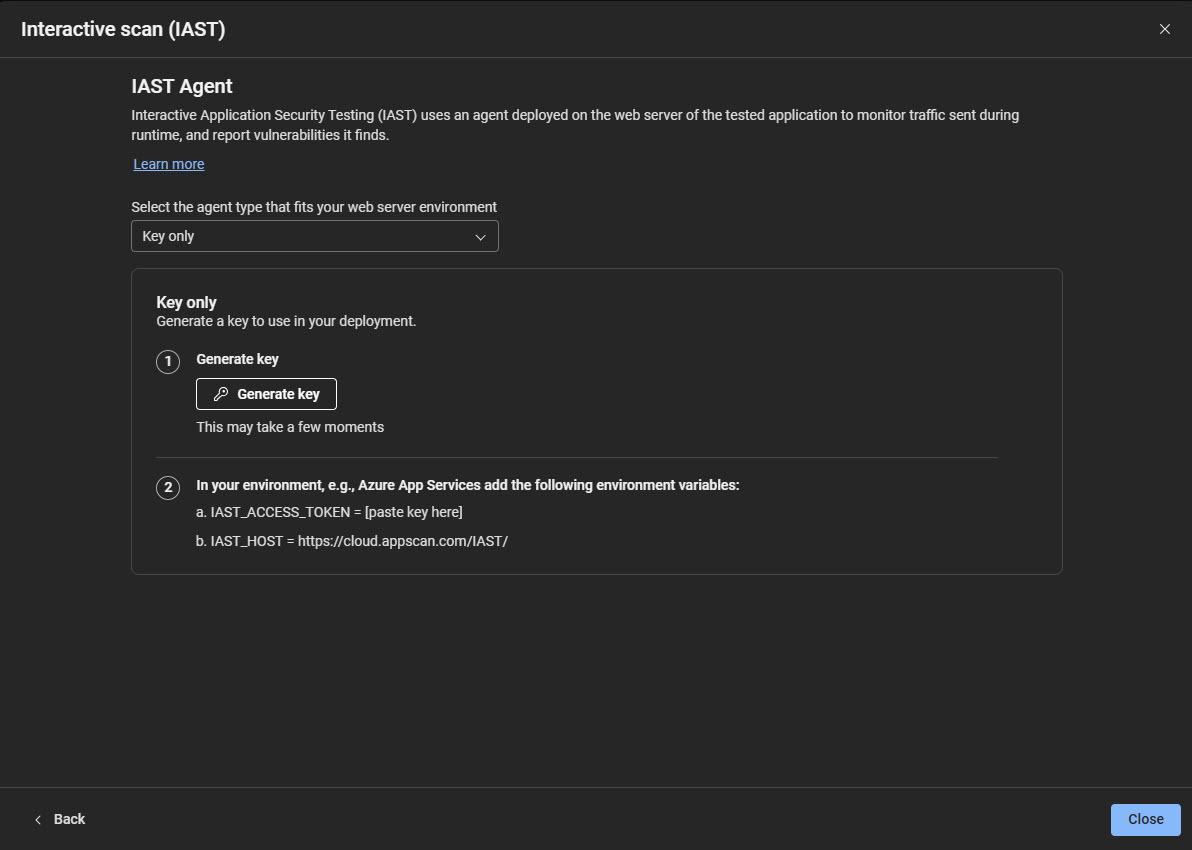
Task: Click the key icon in Generate key button
Action: point(221,394)
